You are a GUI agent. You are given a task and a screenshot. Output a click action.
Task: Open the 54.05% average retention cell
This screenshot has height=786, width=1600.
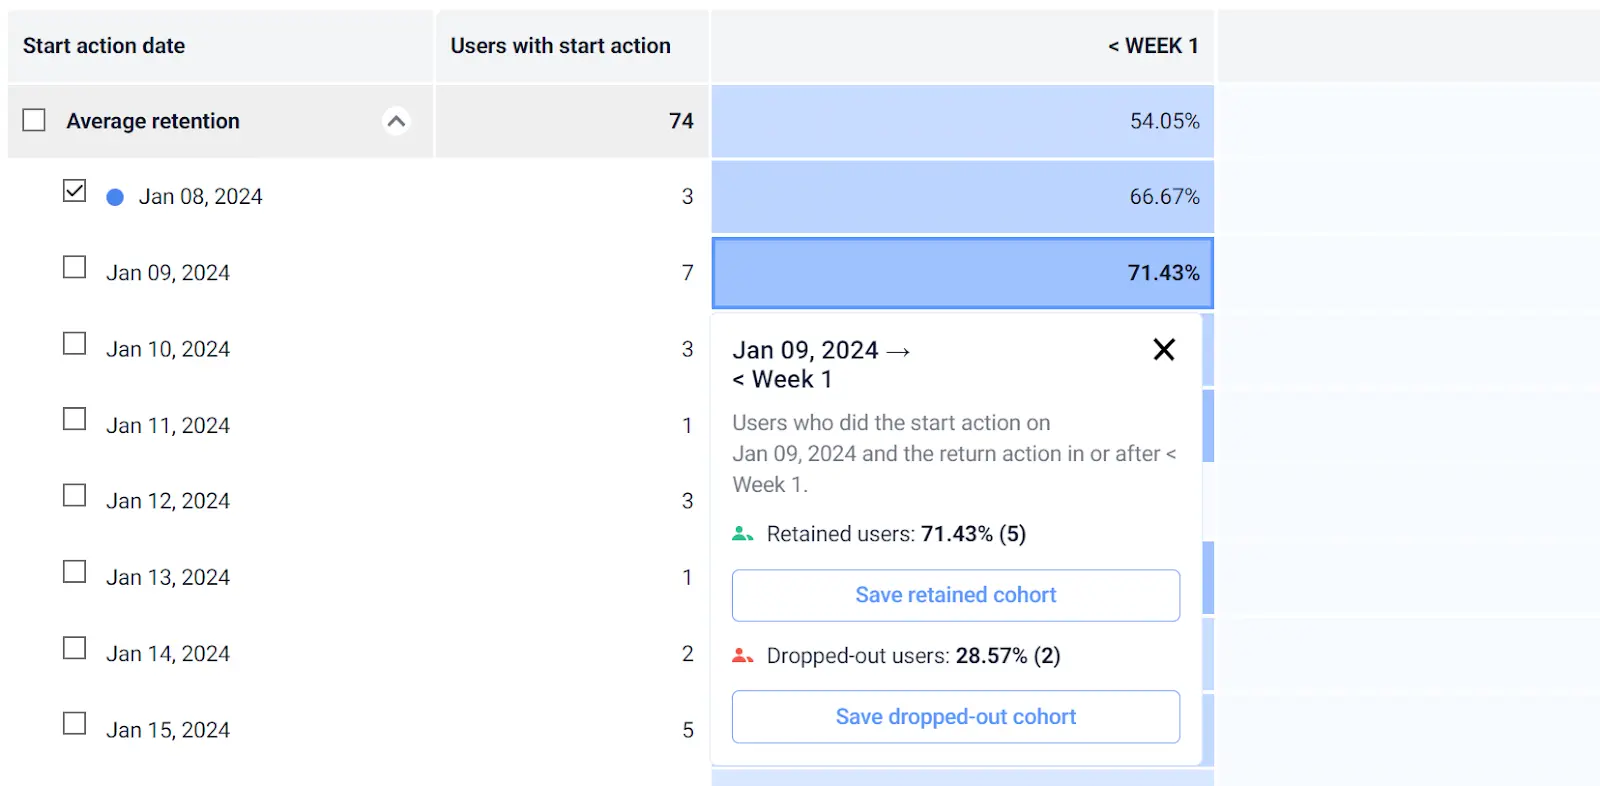click(962, 121)
